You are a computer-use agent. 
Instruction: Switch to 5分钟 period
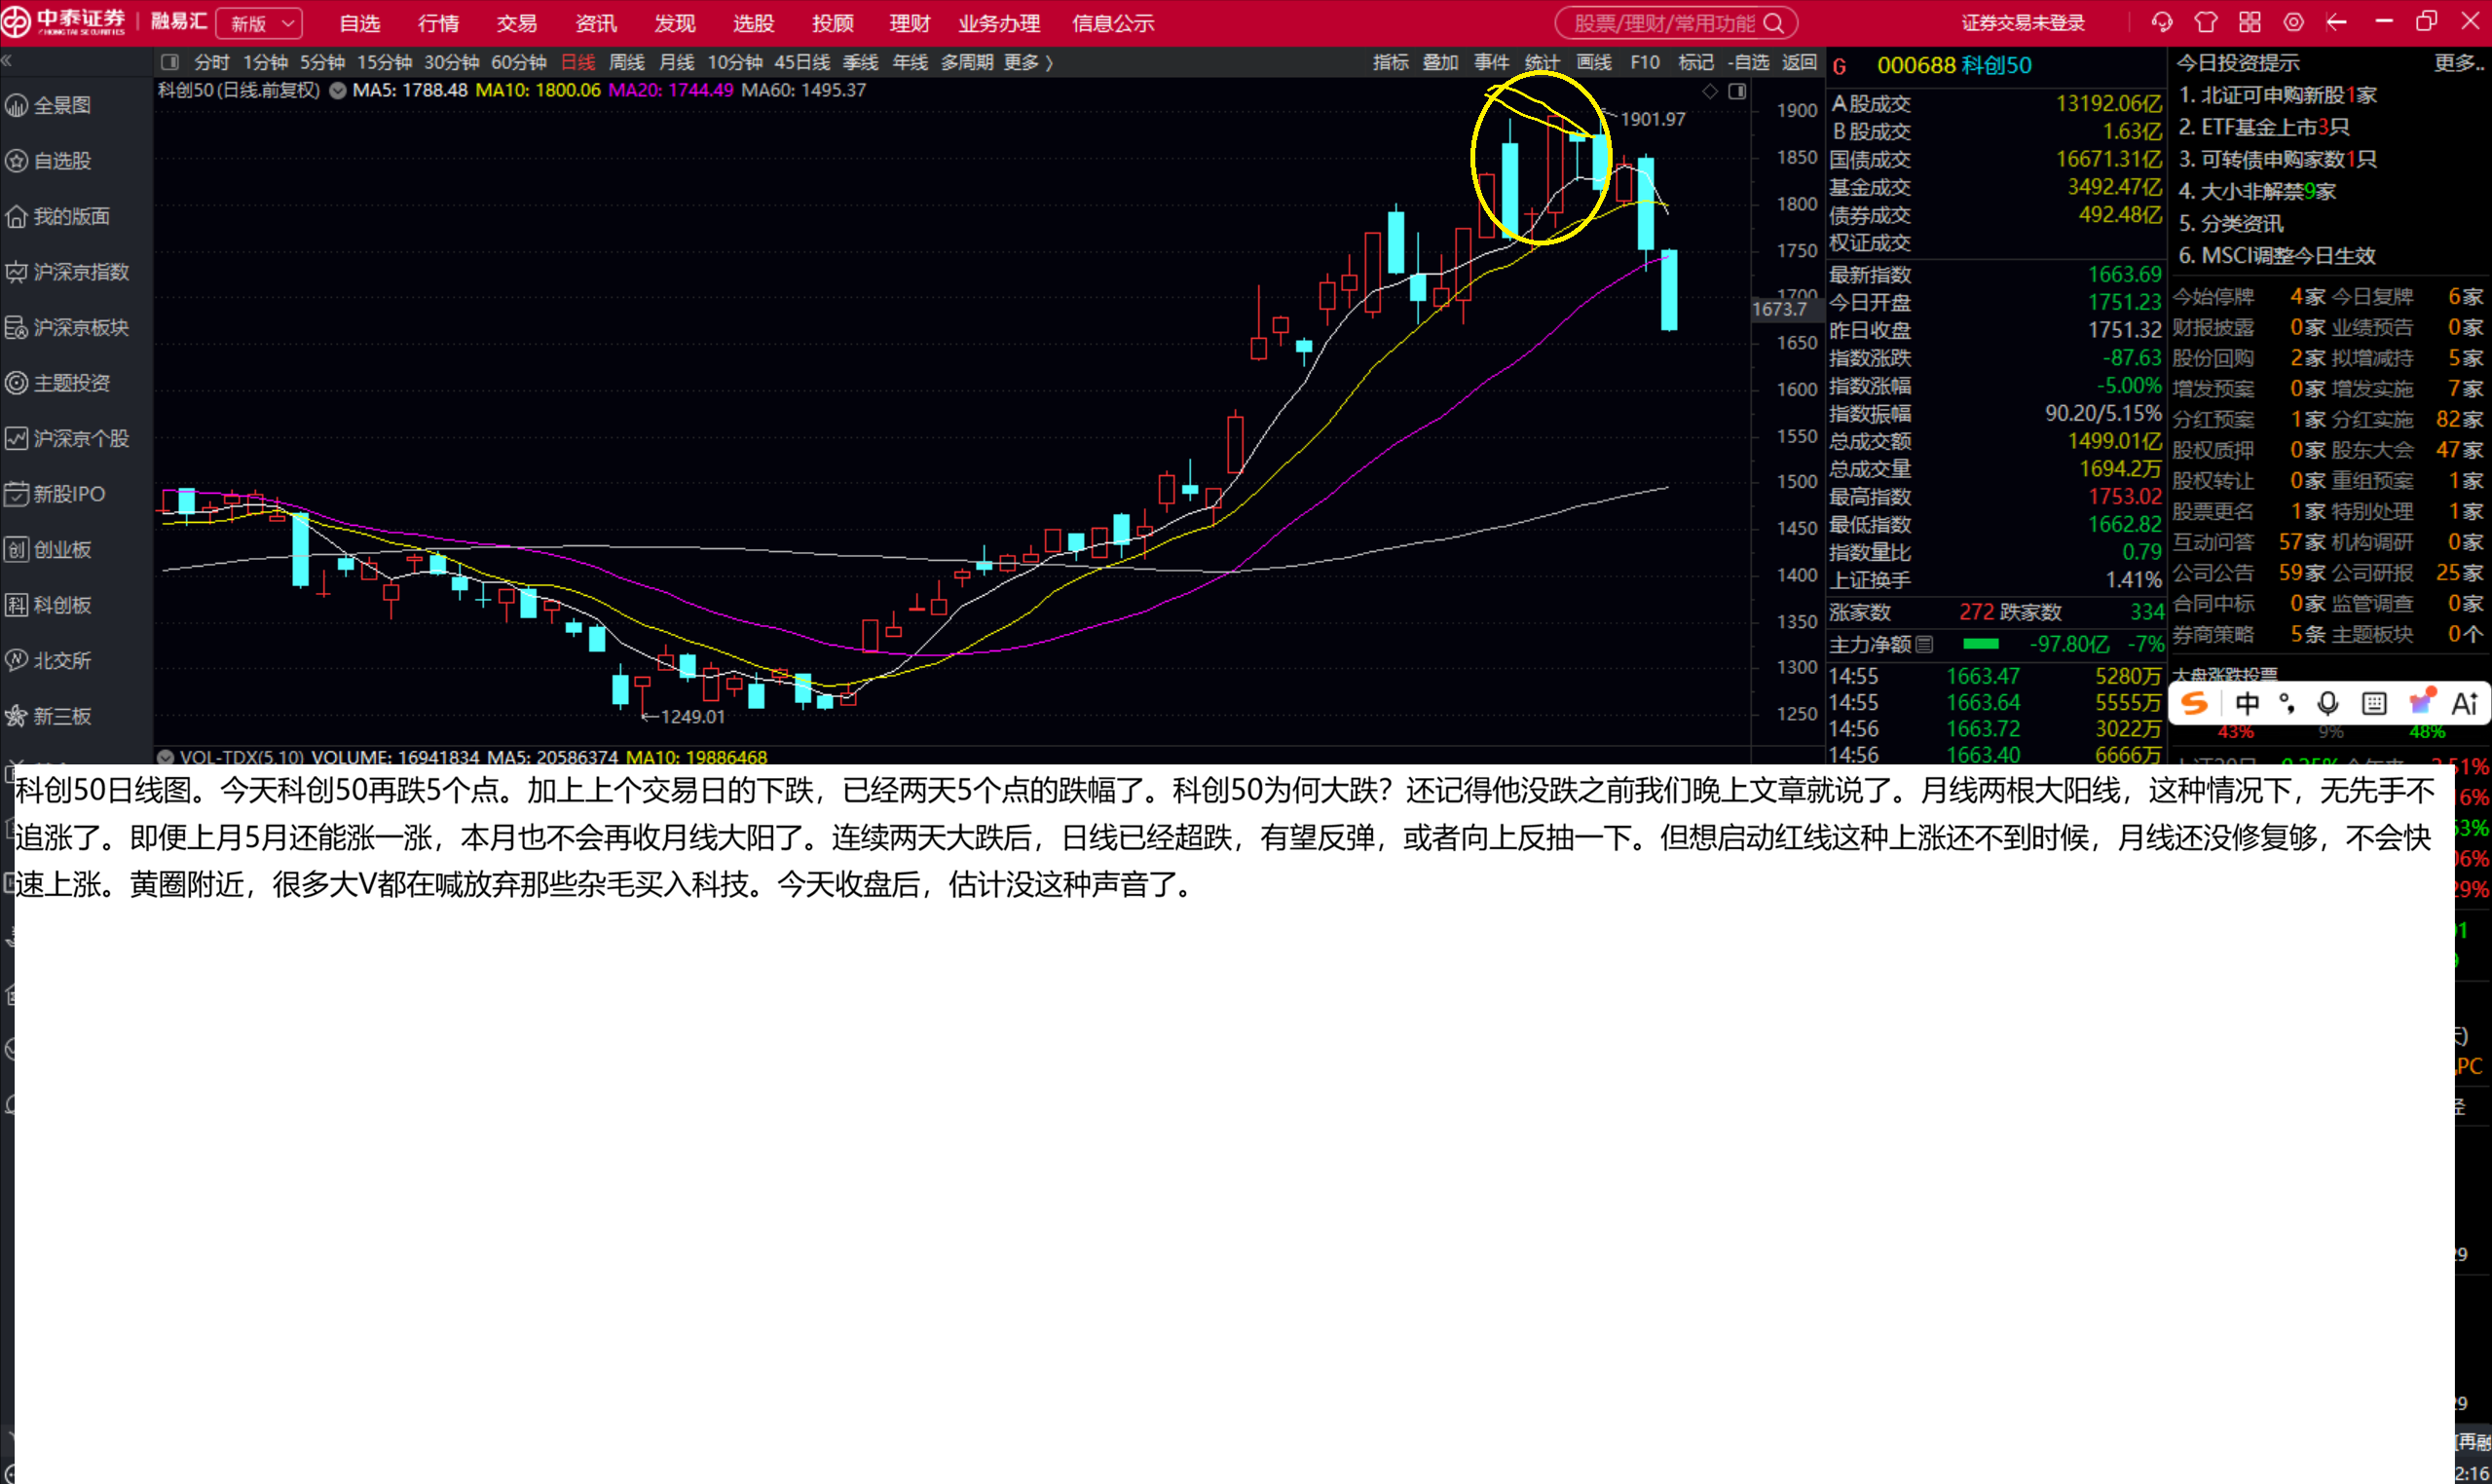[x=322, y=62]
